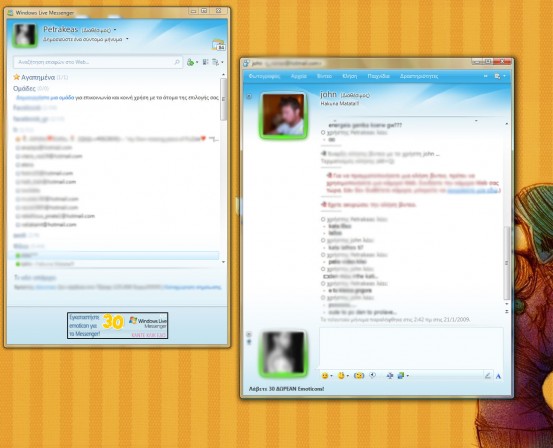Send a nudge to john
The width and height of the screenshot is (553, 448).
coord(359,376)
